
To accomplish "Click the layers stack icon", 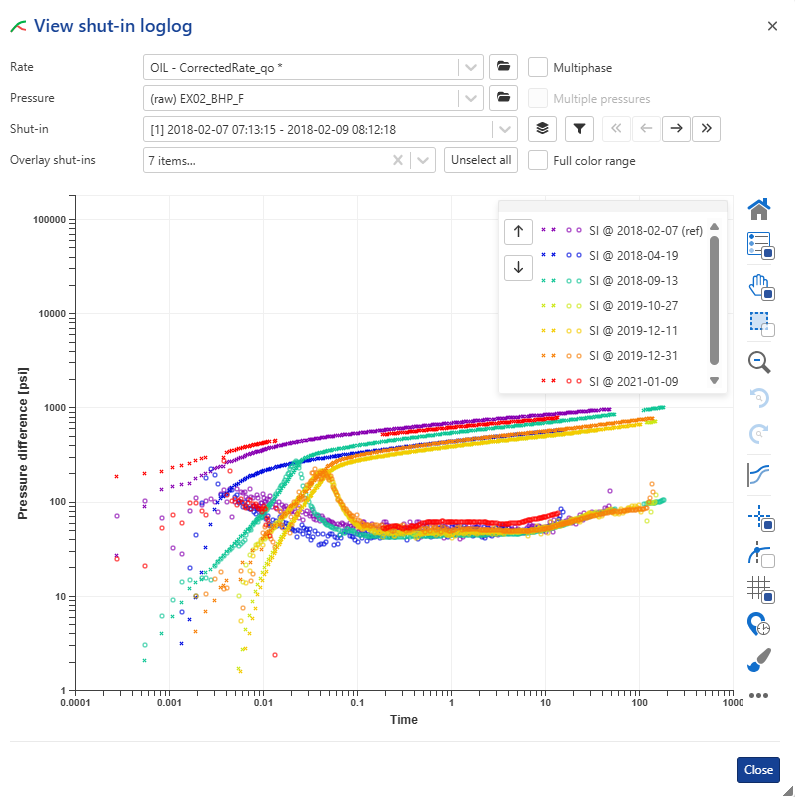I will pos(542,129).
